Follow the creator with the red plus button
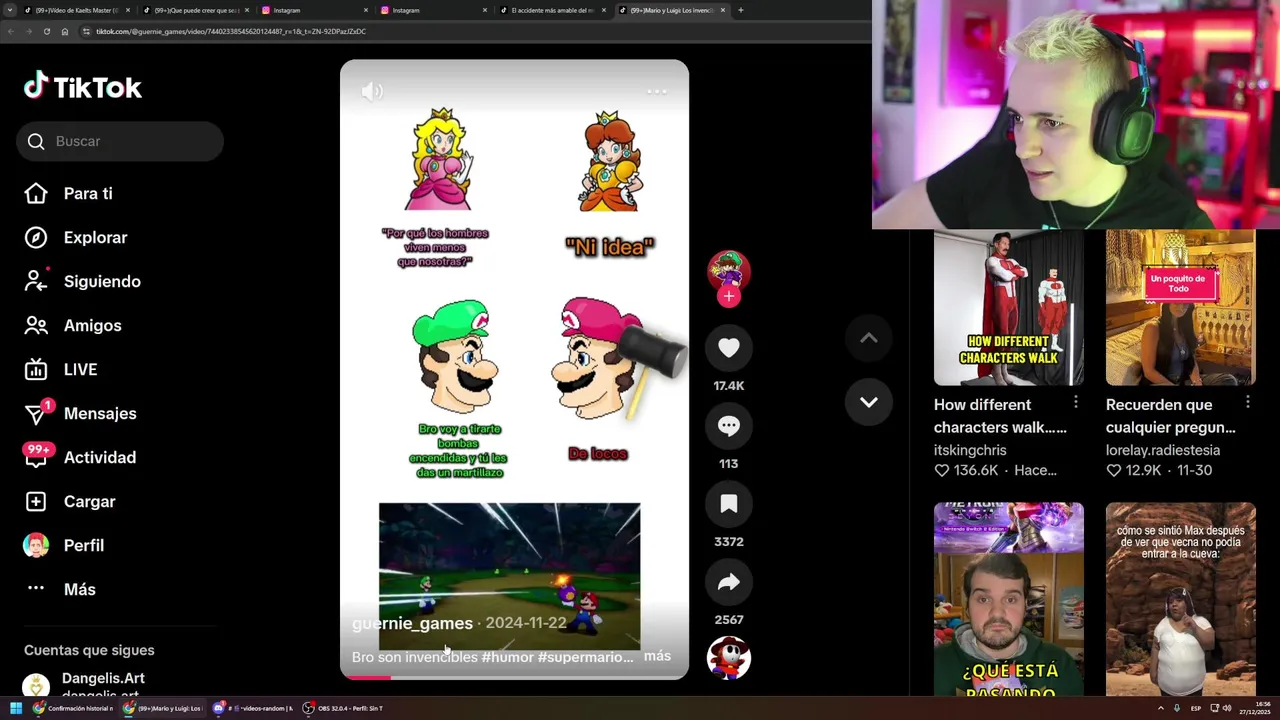The height and width of the screenshot is (720, 1280). coord(728,296)
